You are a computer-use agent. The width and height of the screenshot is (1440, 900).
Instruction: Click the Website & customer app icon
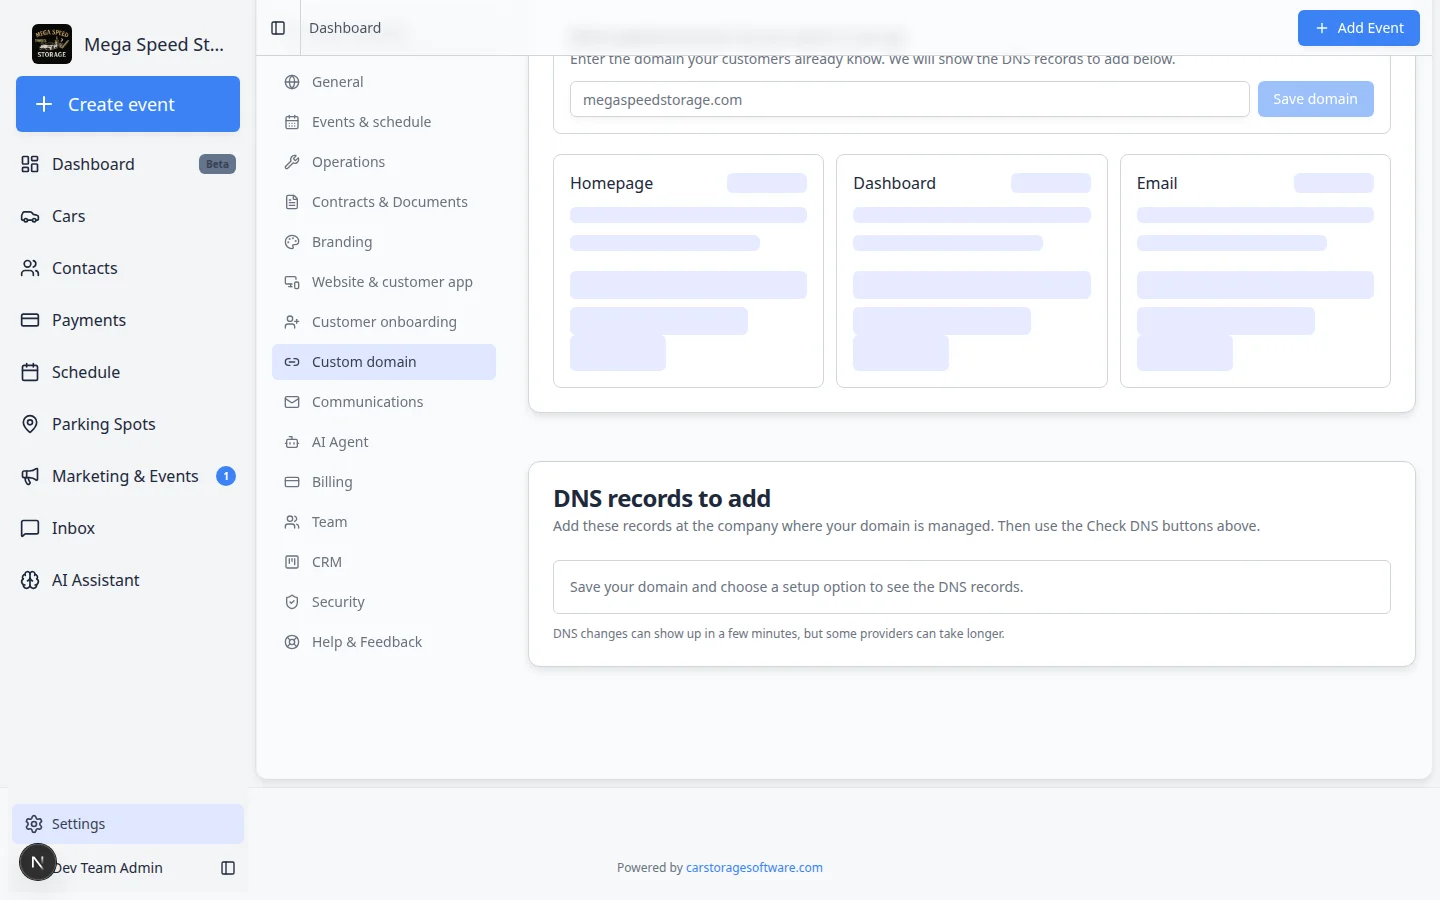(x=292, y=282)
